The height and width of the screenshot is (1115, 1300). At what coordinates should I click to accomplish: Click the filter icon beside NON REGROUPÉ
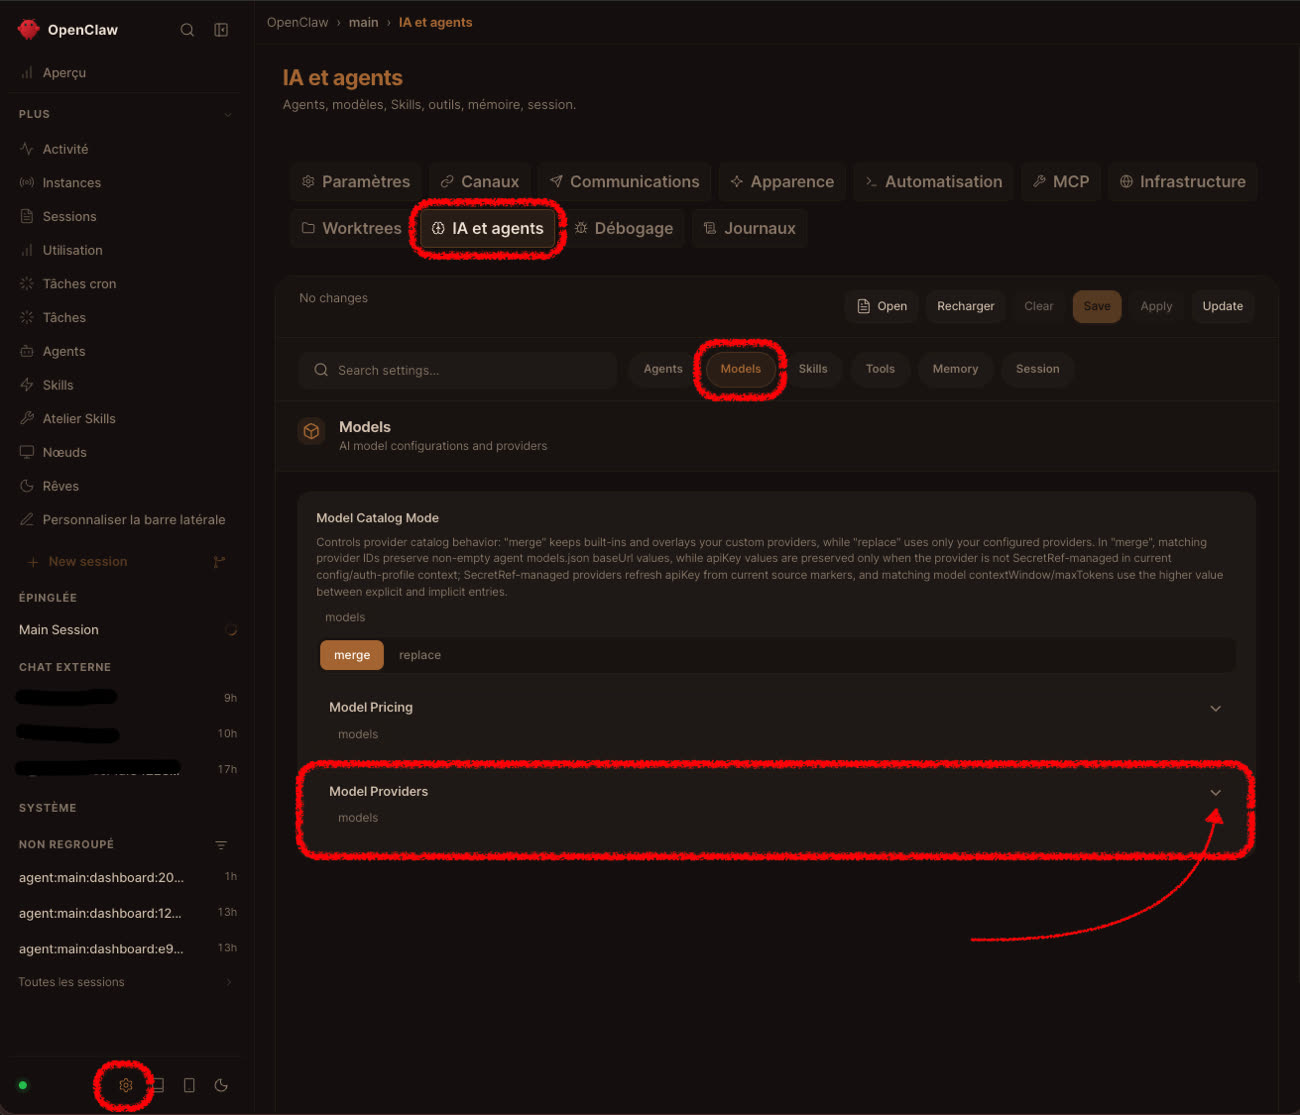[x=221, y=845]
